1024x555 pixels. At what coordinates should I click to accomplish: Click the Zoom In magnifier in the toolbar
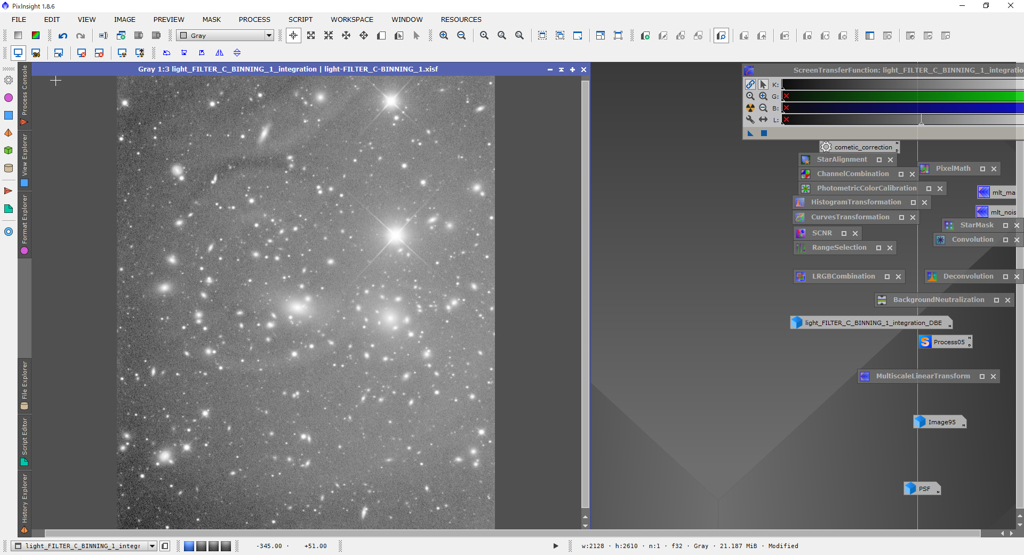point(443,36)
